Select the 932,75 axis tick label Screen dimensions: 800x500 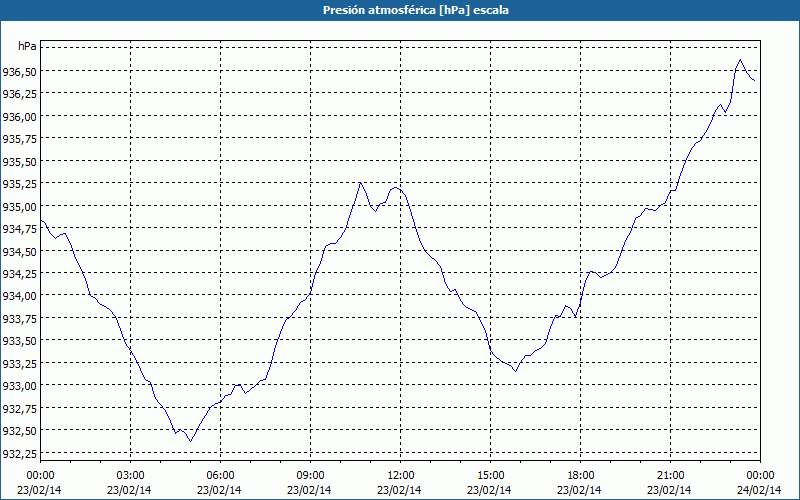click(19, 409)
